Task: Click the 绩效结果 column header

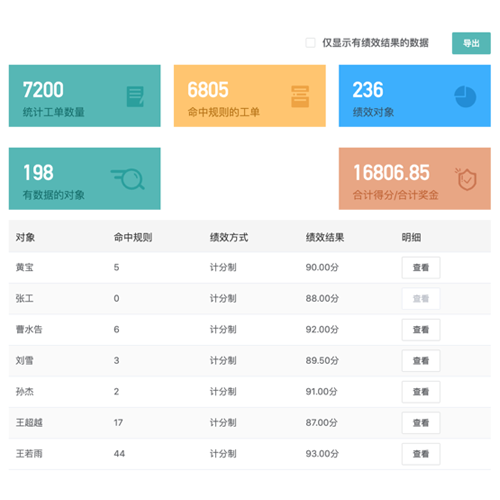Action: coord(325,237)
